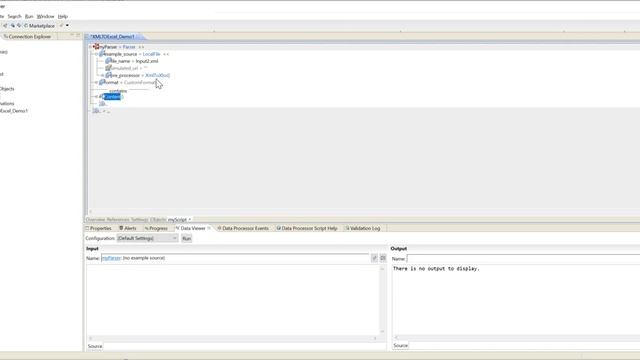Select XMLTOExcel_Demo1 in Connection Explorer tree

(x=13, y=111)
